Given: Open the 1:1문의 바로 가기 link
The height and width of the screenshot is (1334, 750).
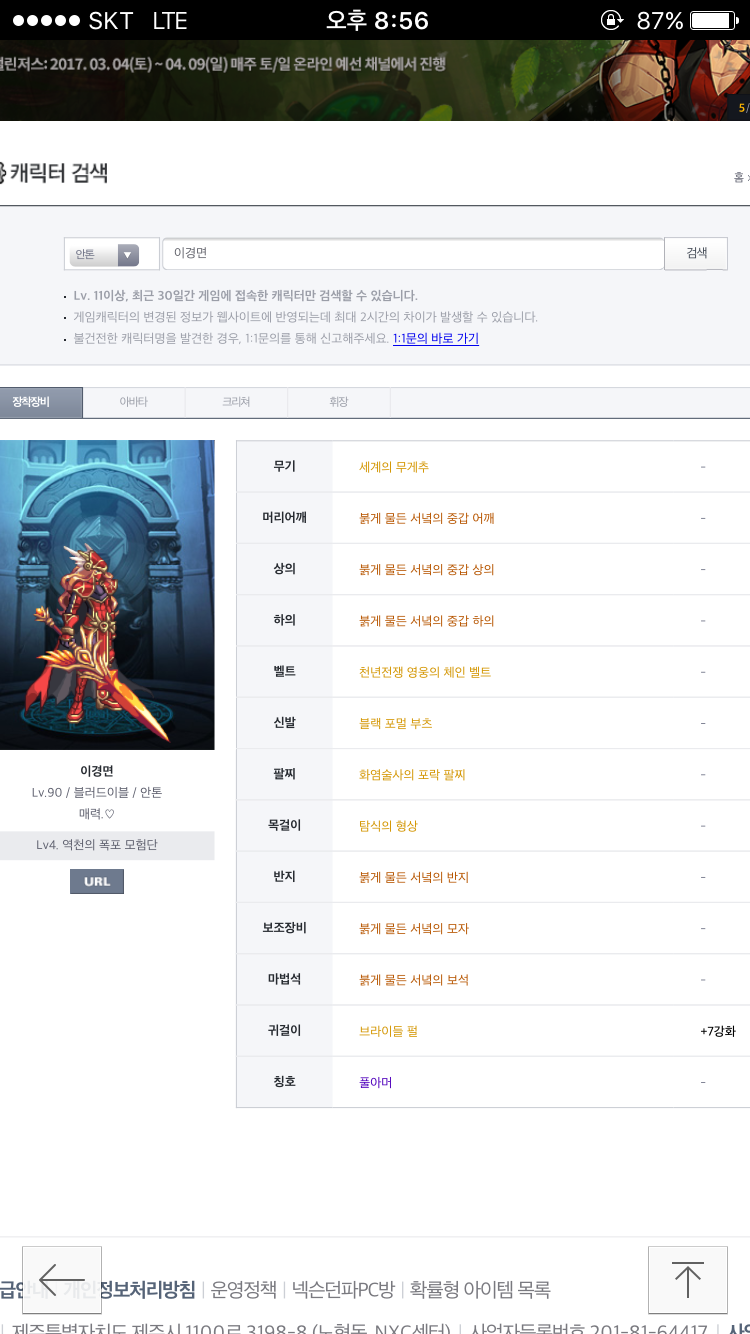Looking at the screenshot, I should tap(435, 339).
